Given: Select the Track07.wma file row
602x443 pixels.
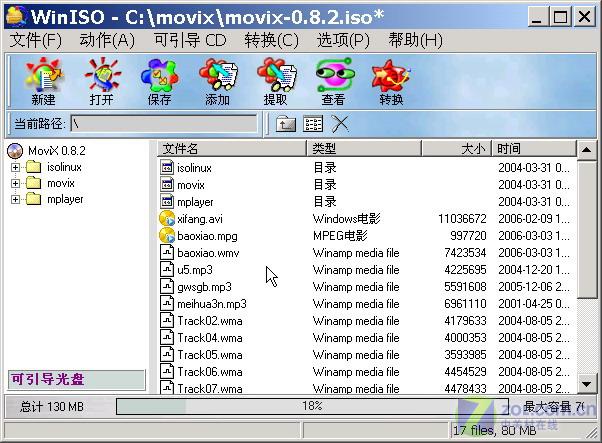Looking at the screenshot, I should pyautogui.click(x=367, y=388).
